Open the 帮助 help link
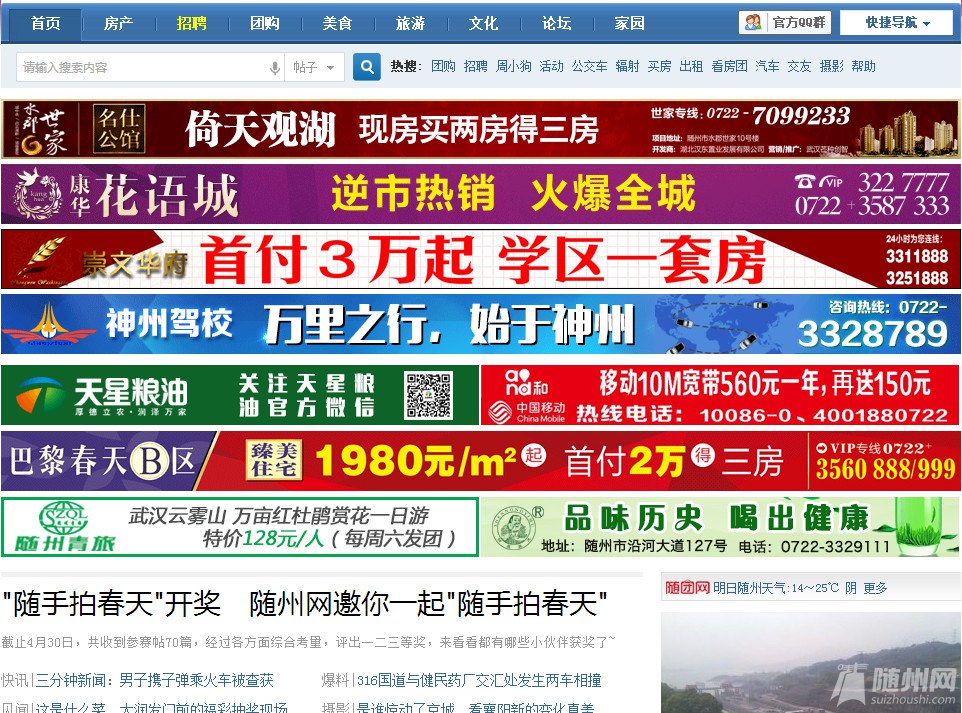The height and width of the screenshot is (713, 962). [x=864, y=66]
